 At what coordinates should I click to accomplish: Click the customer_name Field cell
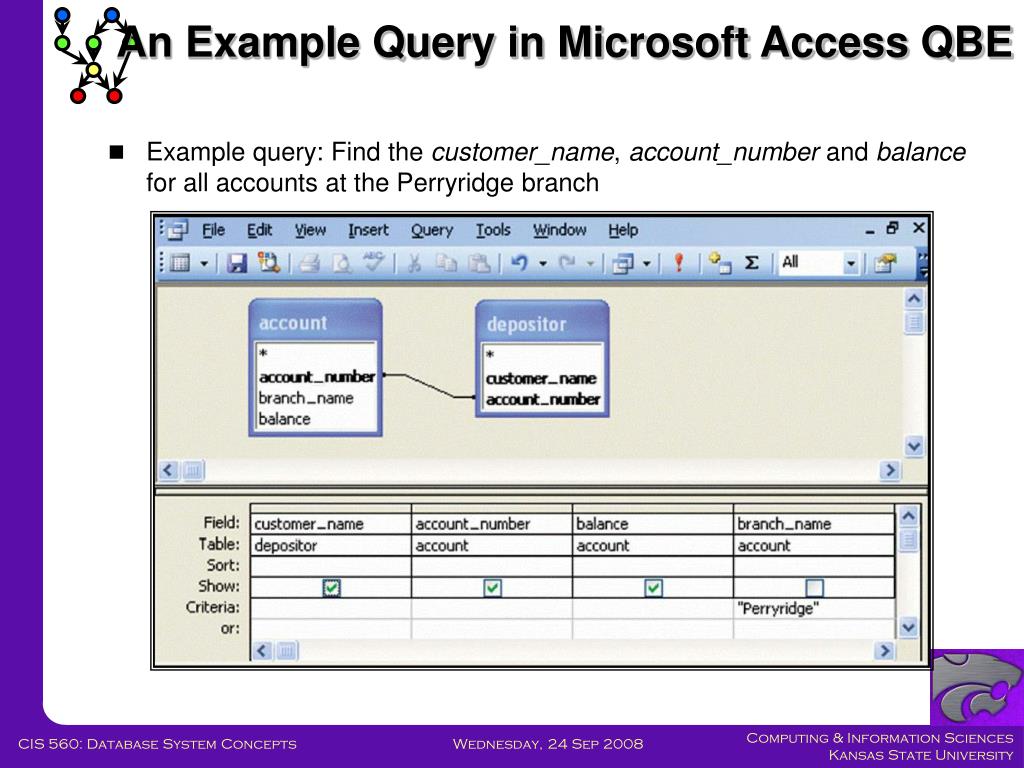click(x=330, y=524)
